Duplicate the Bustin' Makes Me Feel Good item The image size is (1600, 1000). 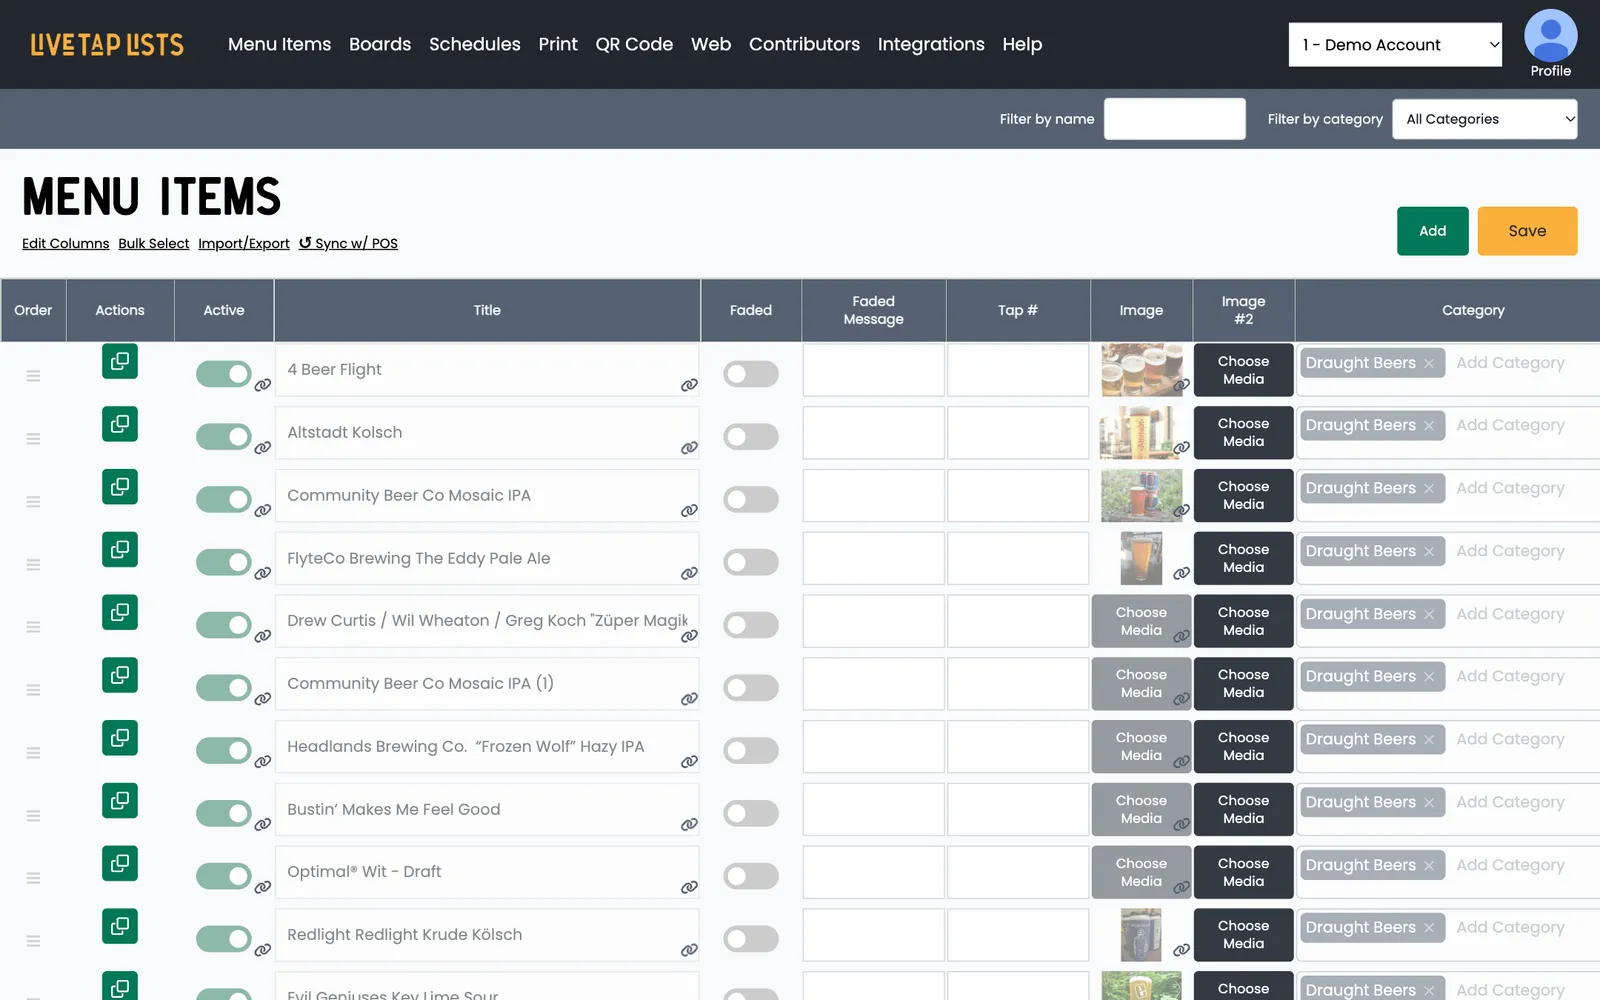120,801
